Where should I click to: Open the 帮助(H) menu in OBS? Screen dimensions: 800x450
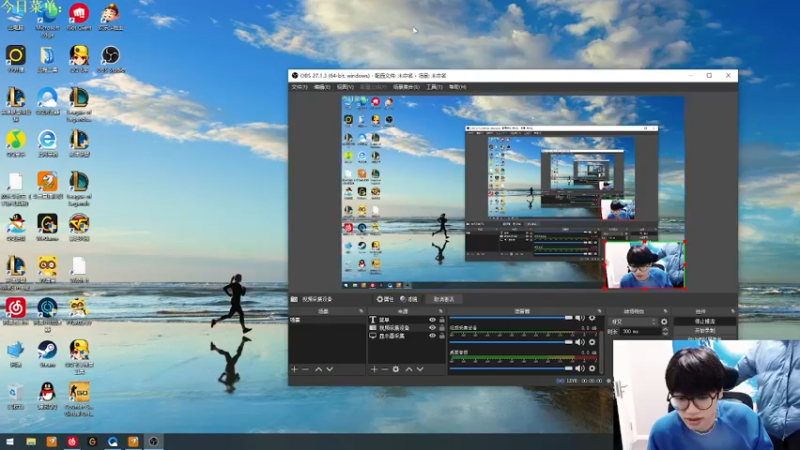(x=458, y=87)
